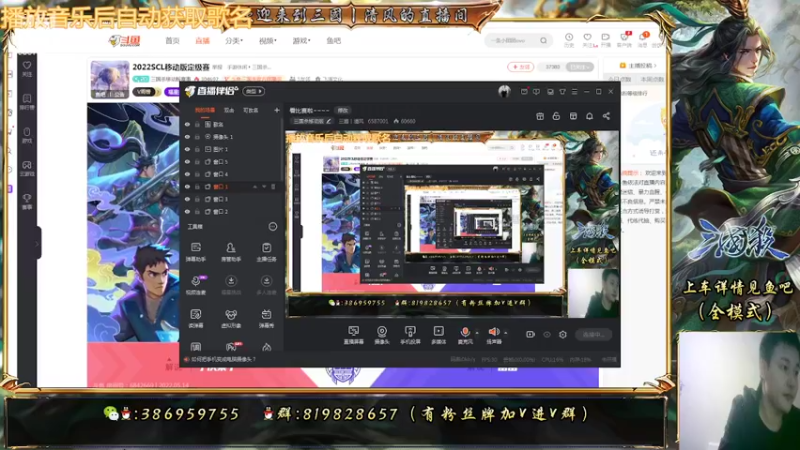Toggle visibility of 窗口 1 layer

tap(187, 187)
